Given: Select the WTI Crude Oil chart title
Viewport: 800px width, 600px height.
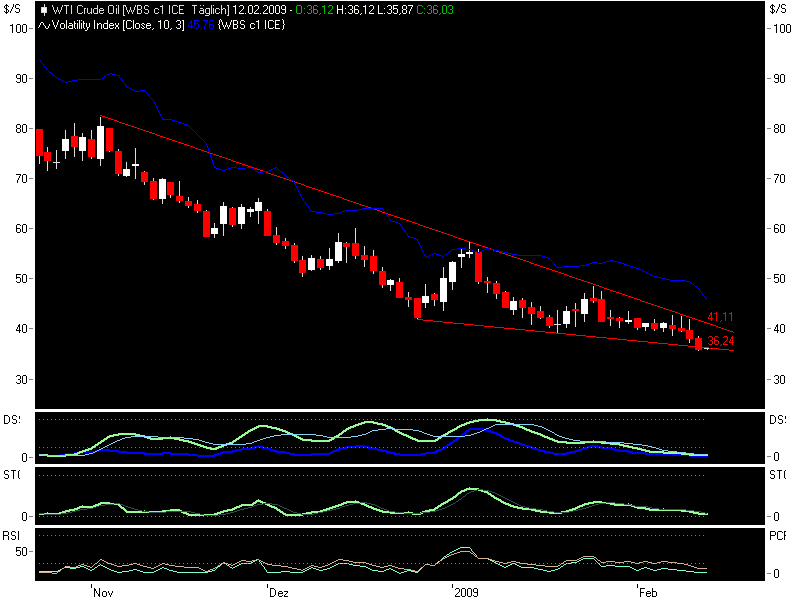Looking at the screenshot, I should (140, 10).
